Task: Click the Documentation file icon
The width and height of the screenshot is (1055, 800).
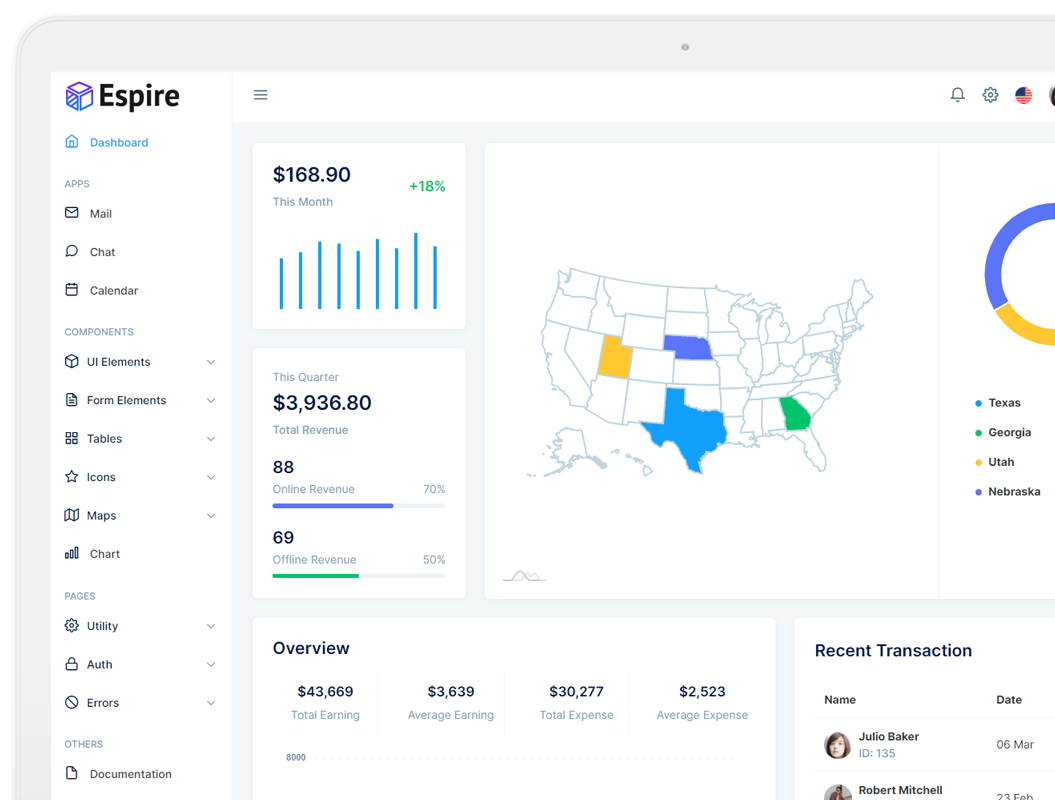Action: [x=71, y=772]
